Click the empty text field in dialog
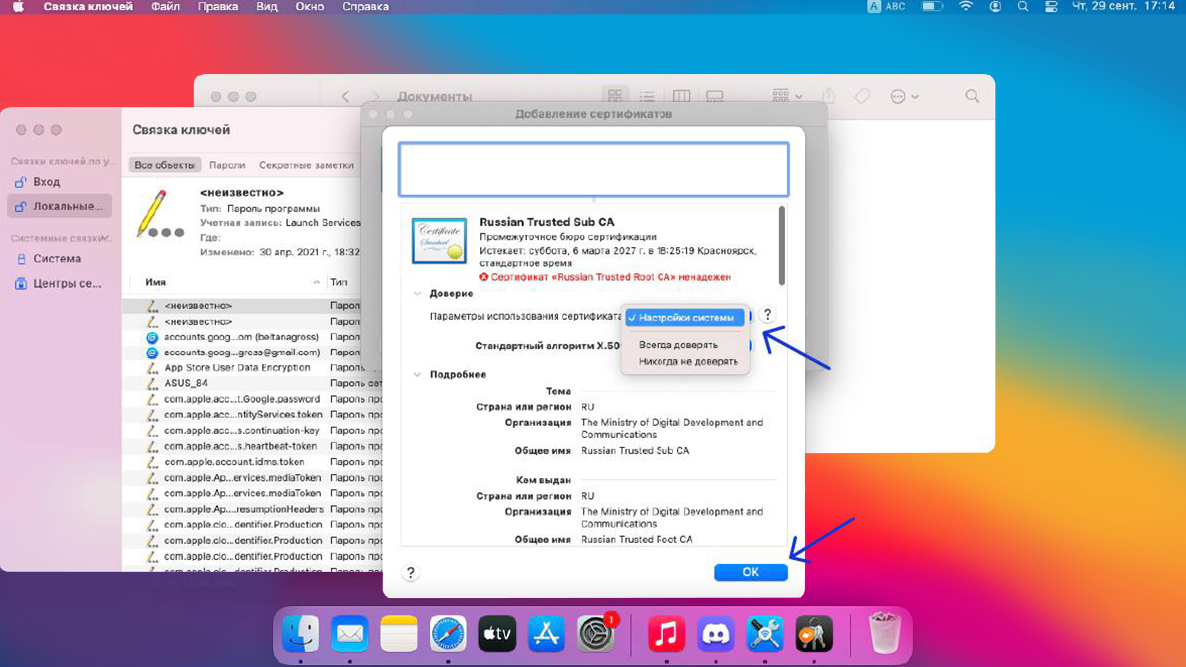Image resolution: width=1186 pixels, height=667 pixels. pos(594,169)
